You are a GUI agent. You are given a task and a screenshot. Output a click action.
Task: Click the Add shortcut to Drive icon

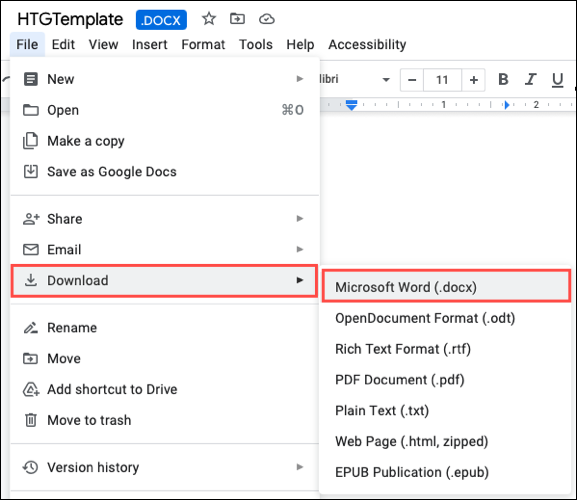31,389
